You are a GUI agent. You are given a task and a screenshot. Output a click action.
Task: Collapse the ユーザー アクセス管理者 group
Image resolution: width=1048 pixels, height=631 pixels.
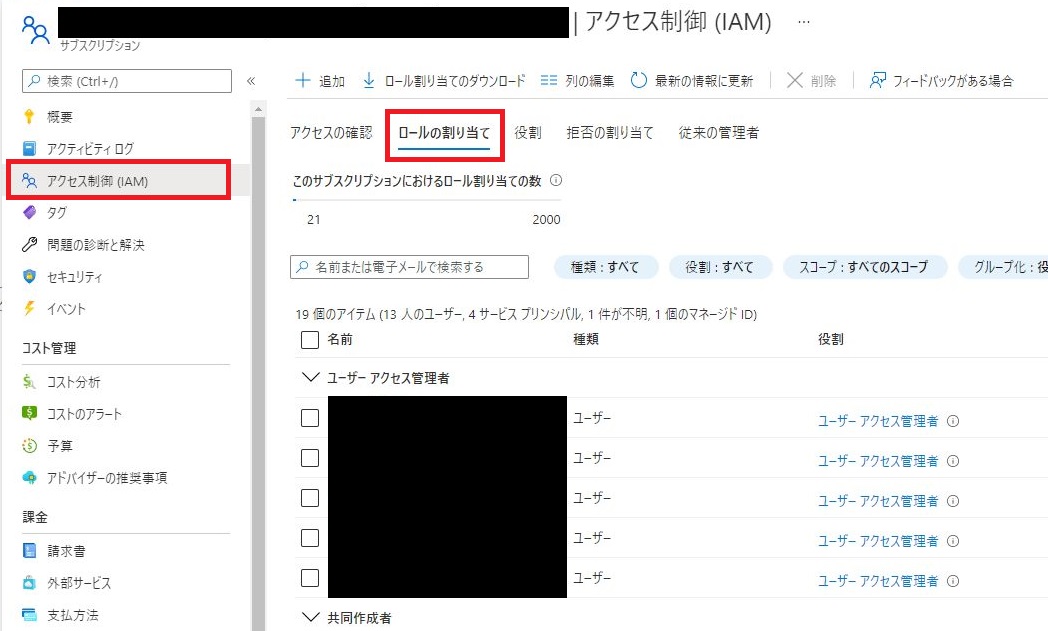(x=310, y=377)
